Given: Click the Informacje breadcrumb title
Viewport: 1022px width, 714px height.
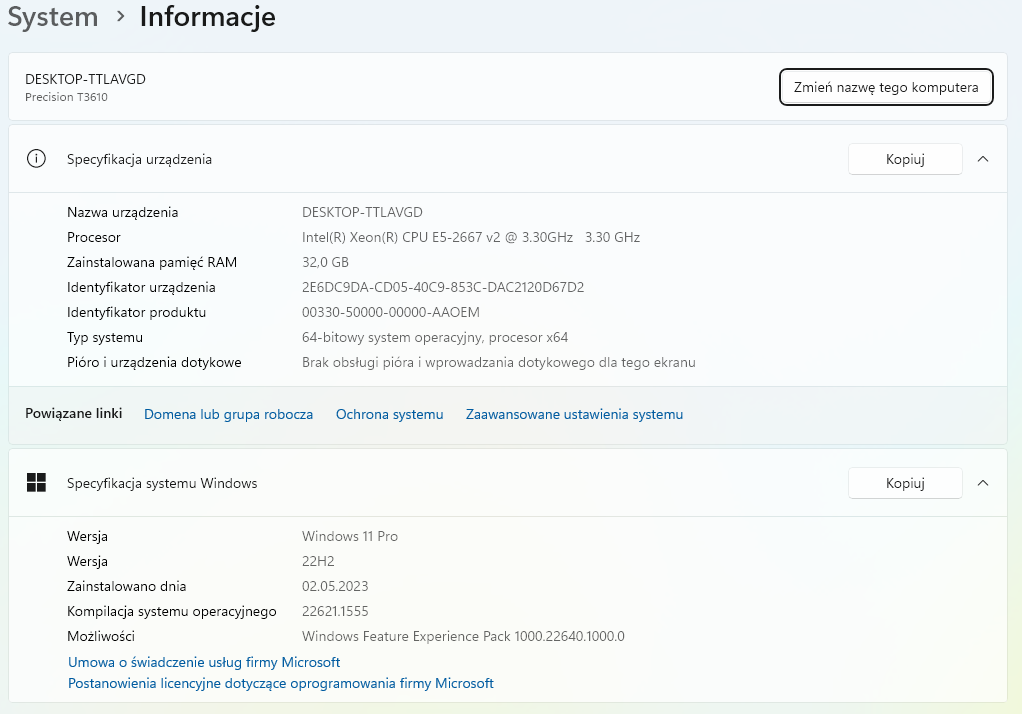Looking at the screenshot, I should 207,16.
